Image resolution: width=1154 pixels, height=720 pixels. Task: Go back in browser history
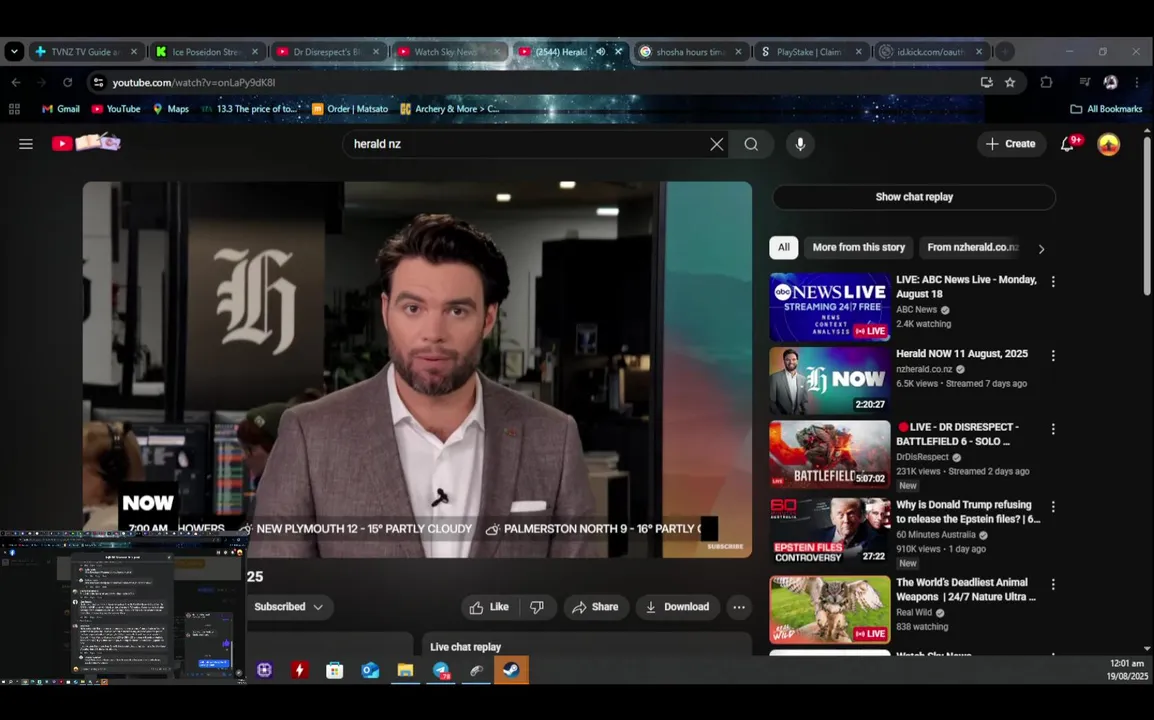[x=16, y=82]
